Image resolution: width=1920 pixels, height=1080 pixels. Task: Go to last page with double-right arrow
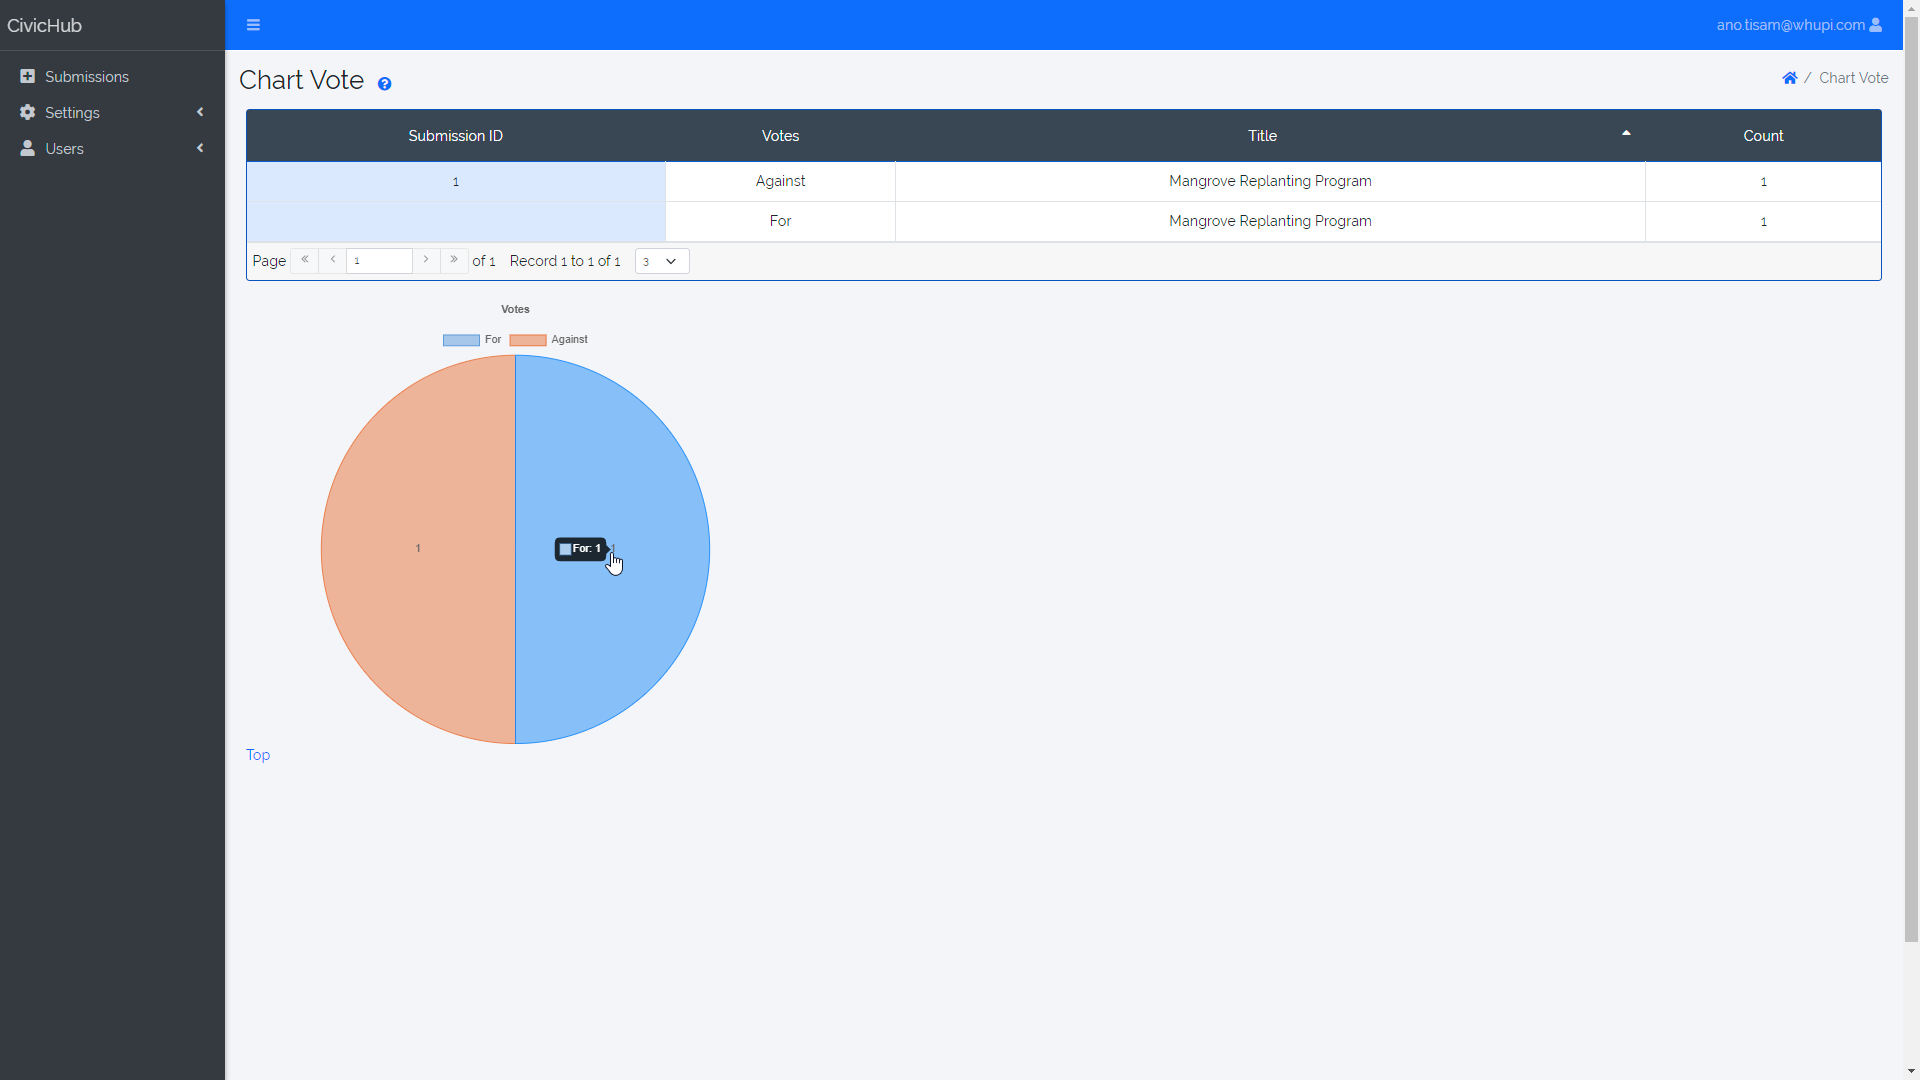(454, 260)
